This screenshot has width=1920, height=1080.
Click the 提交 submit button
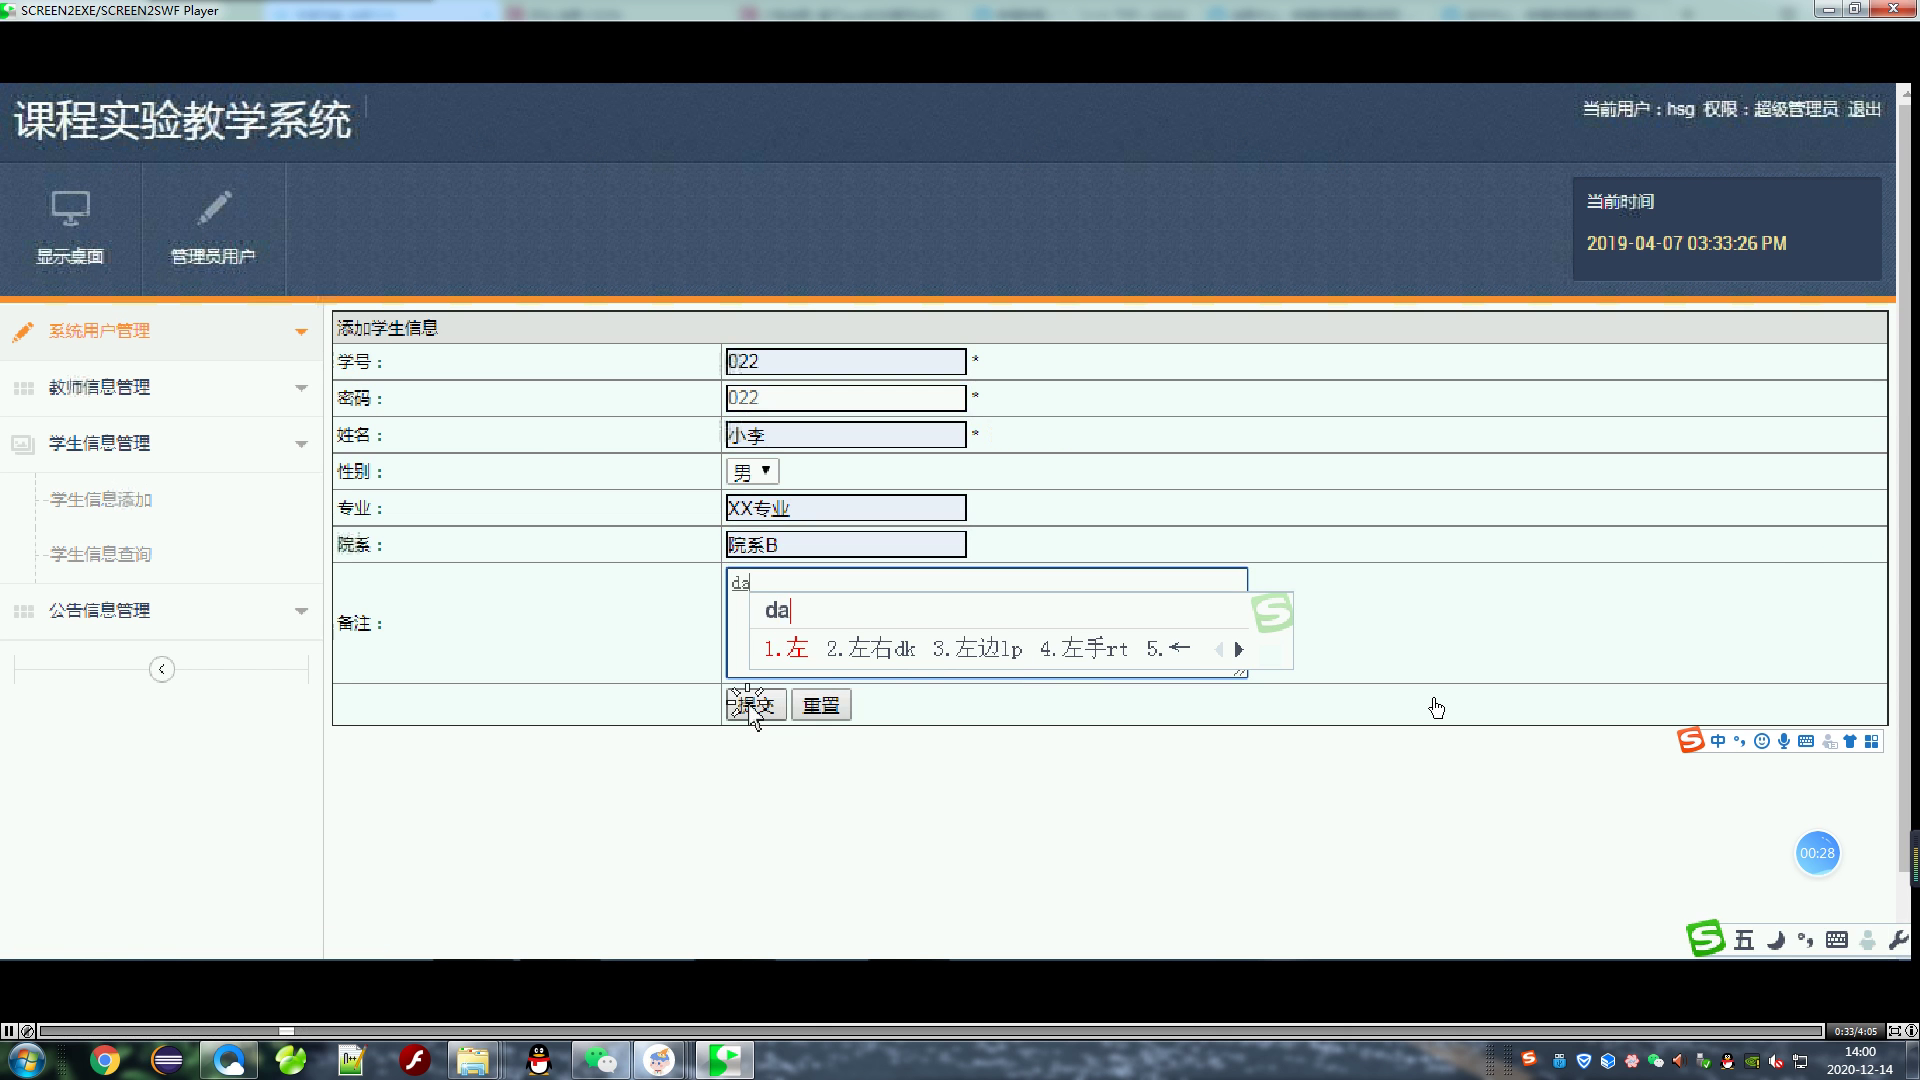756,705
